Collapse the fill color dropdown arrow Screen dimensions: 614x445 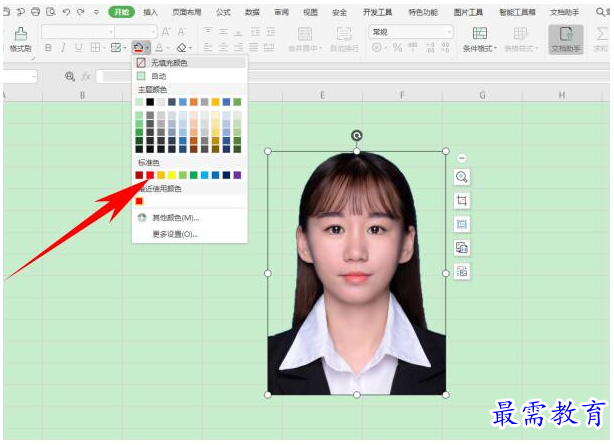coord(147,48)
